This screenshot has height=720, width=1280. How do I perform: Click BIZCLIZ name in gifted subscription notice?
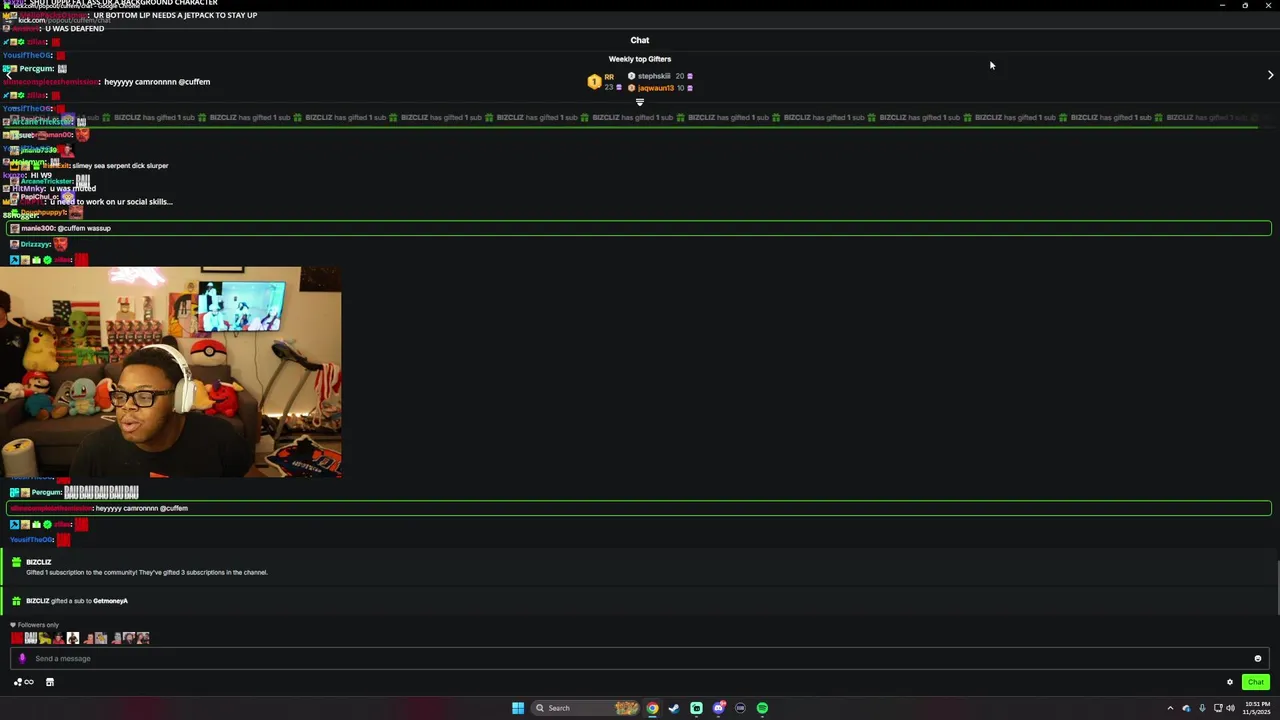click(x=38, y=562)
